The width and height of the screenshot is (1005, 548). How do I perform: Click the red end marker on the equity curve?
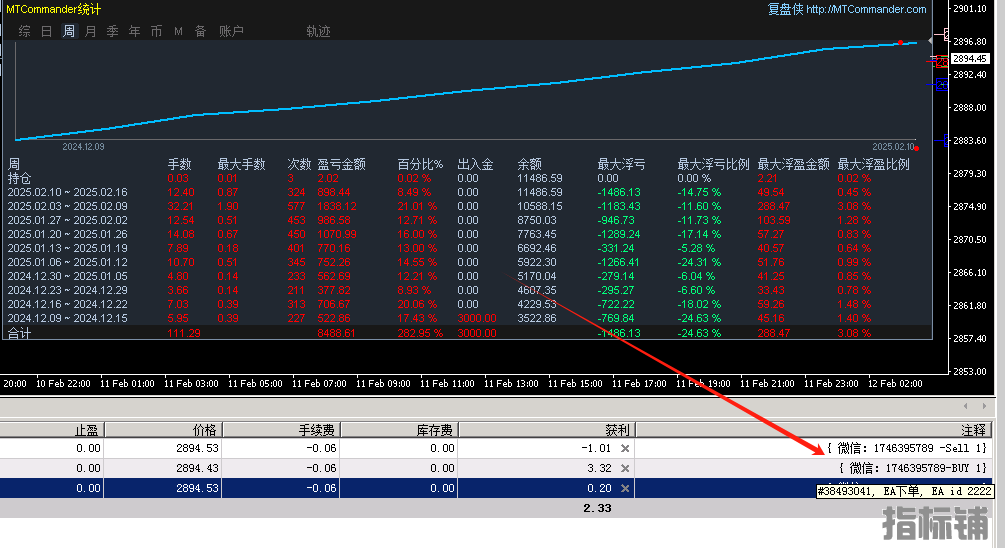tap(901, 42)
